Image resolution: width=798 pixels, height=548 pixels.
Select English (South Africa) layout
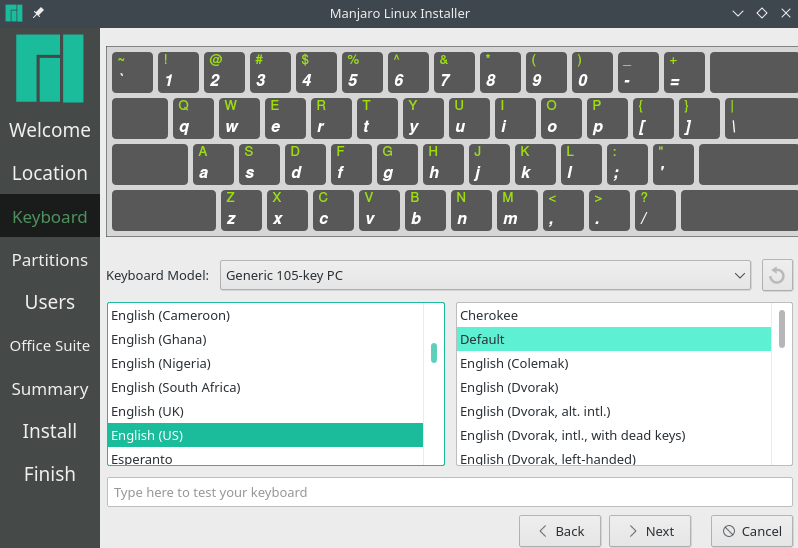(x=265, y=387)
